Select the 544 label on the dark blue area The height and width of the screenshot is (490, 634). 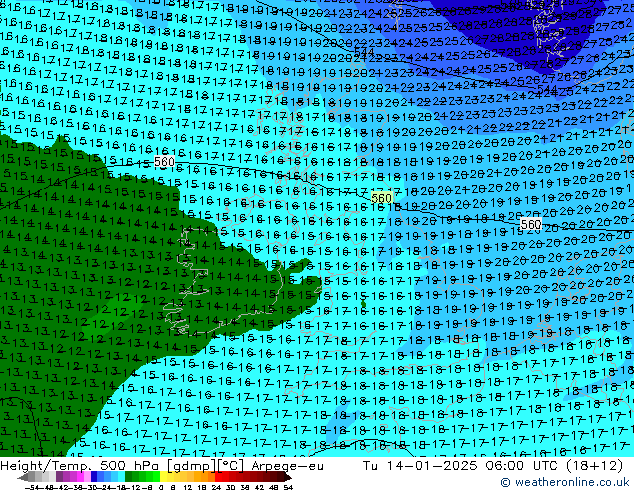(547, 89)
